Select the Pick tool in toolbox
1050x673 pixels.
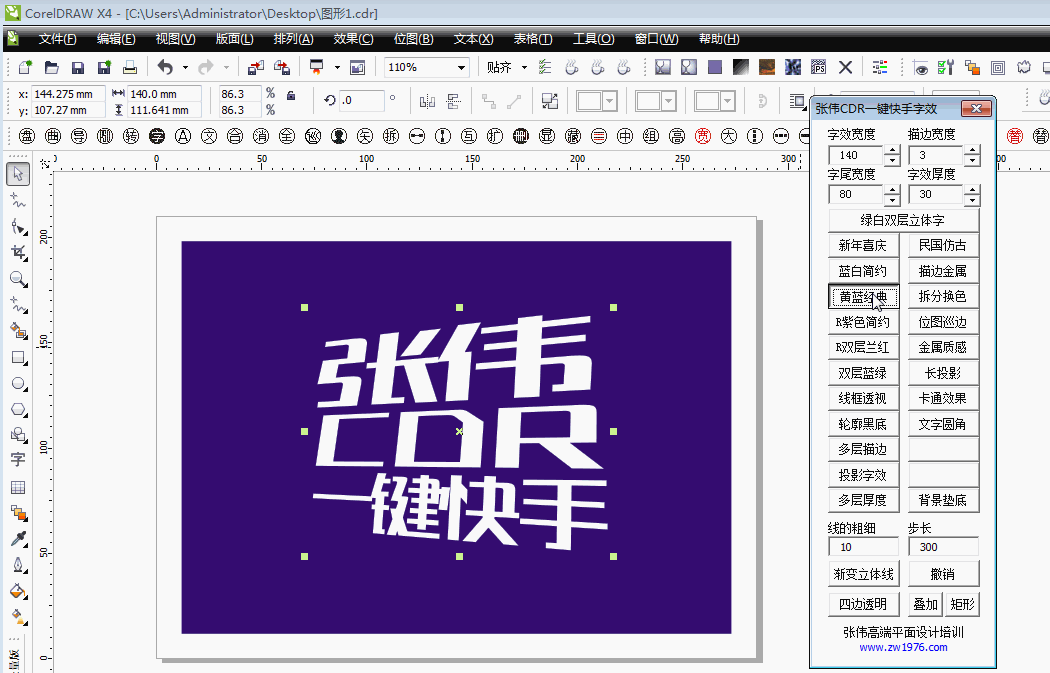[18, 173]
